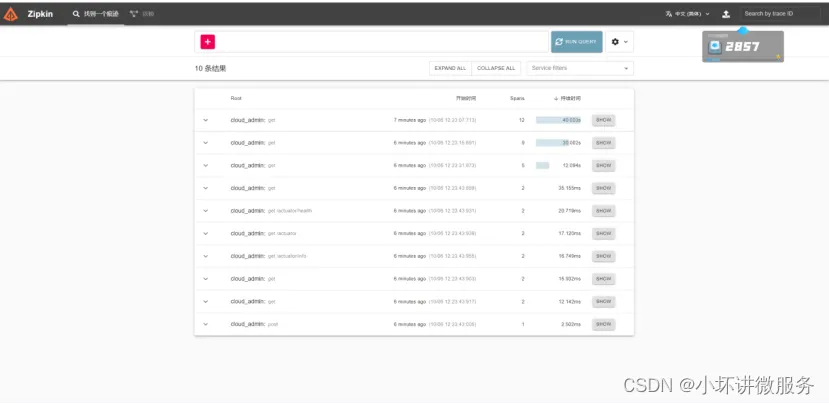Click the settings gear icon
Viewport: 829px width, 404px height.
[x=615, y=42]
